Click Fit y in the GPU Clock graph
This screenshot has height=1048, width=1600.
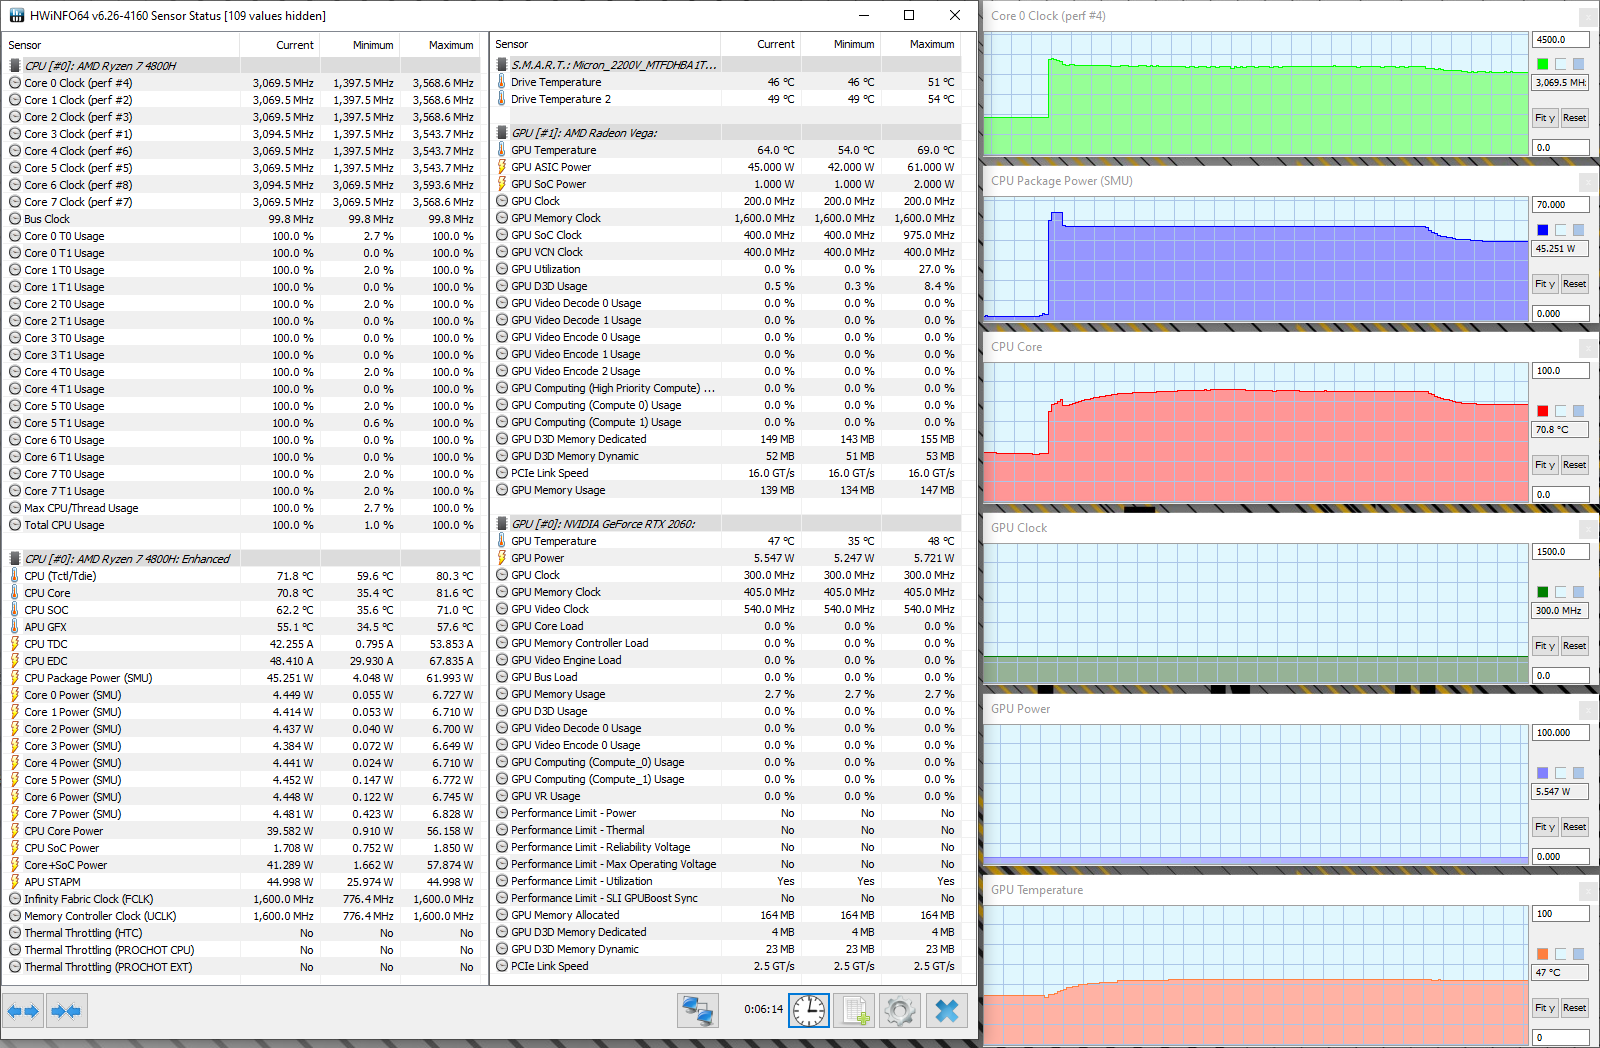point(1545,646)
